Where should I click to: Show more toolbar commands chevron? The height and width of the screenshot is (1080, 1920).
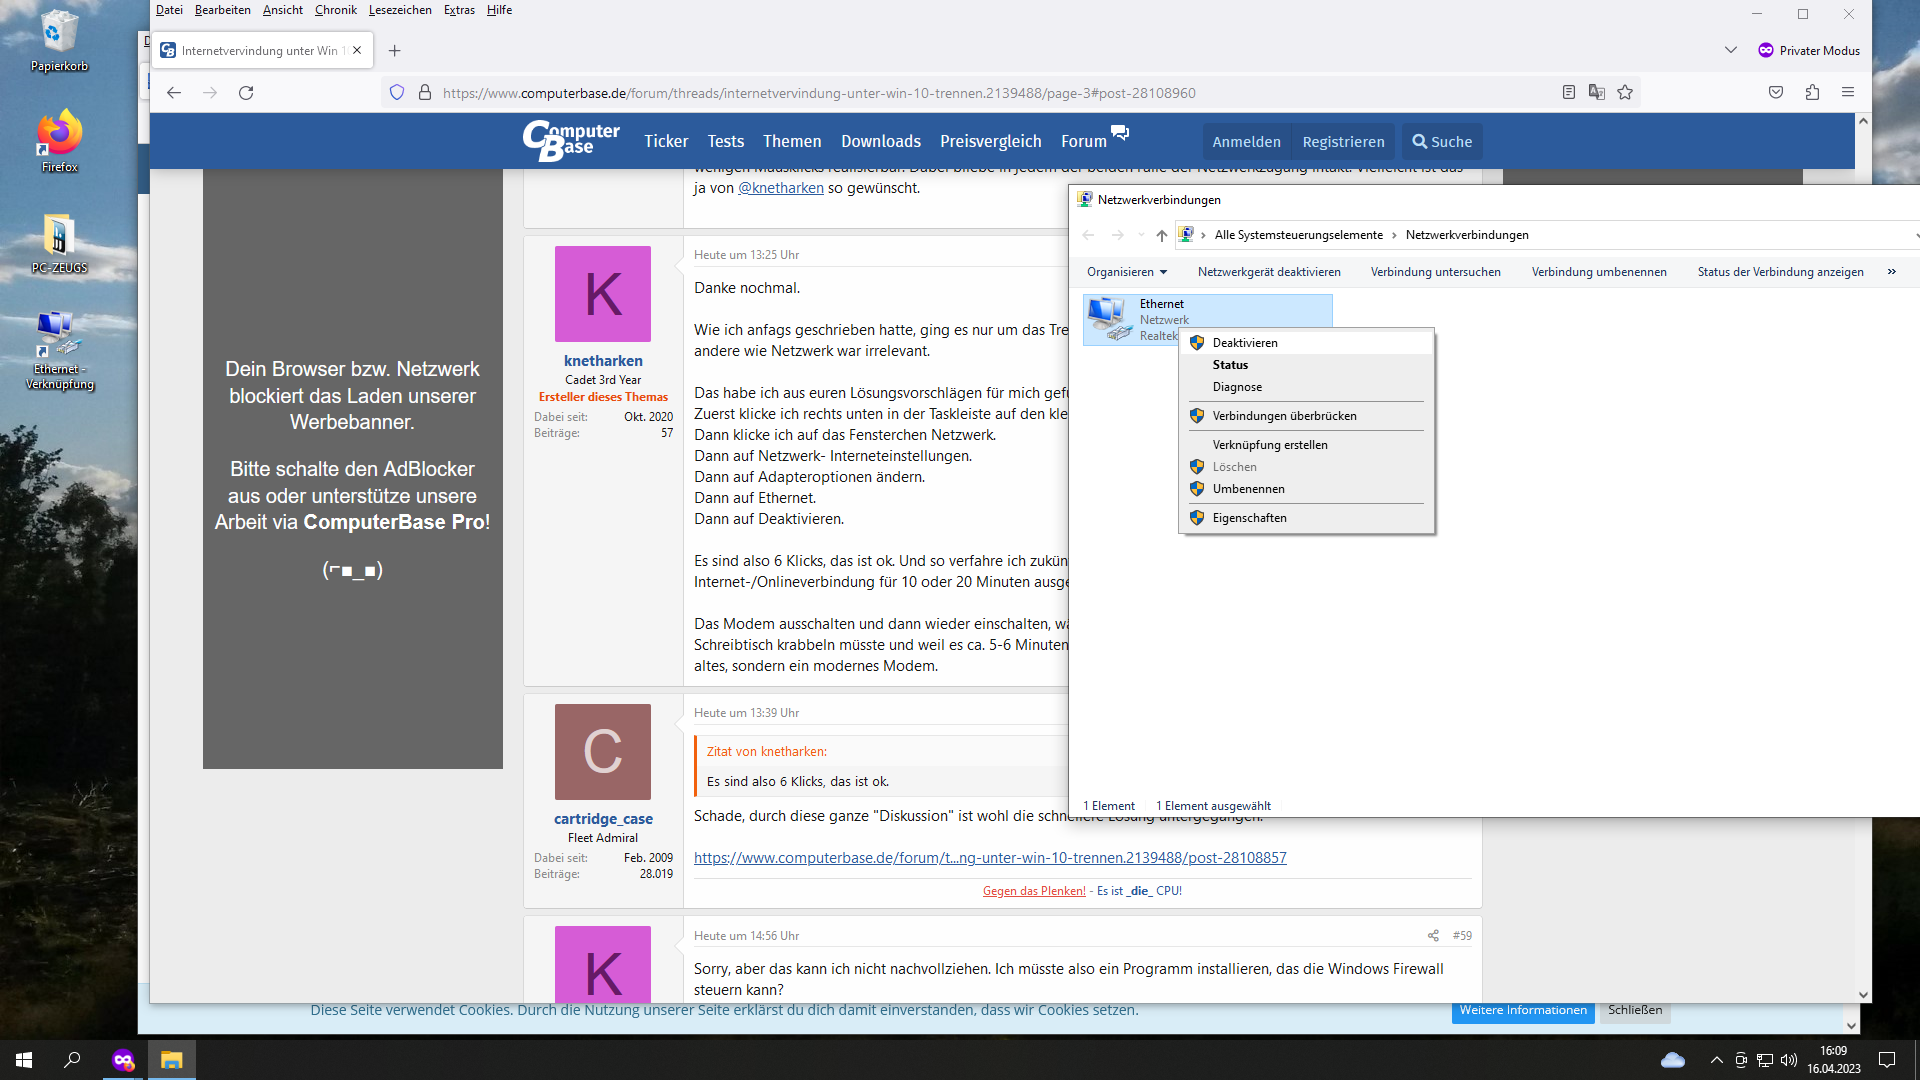click(1892, 272)
